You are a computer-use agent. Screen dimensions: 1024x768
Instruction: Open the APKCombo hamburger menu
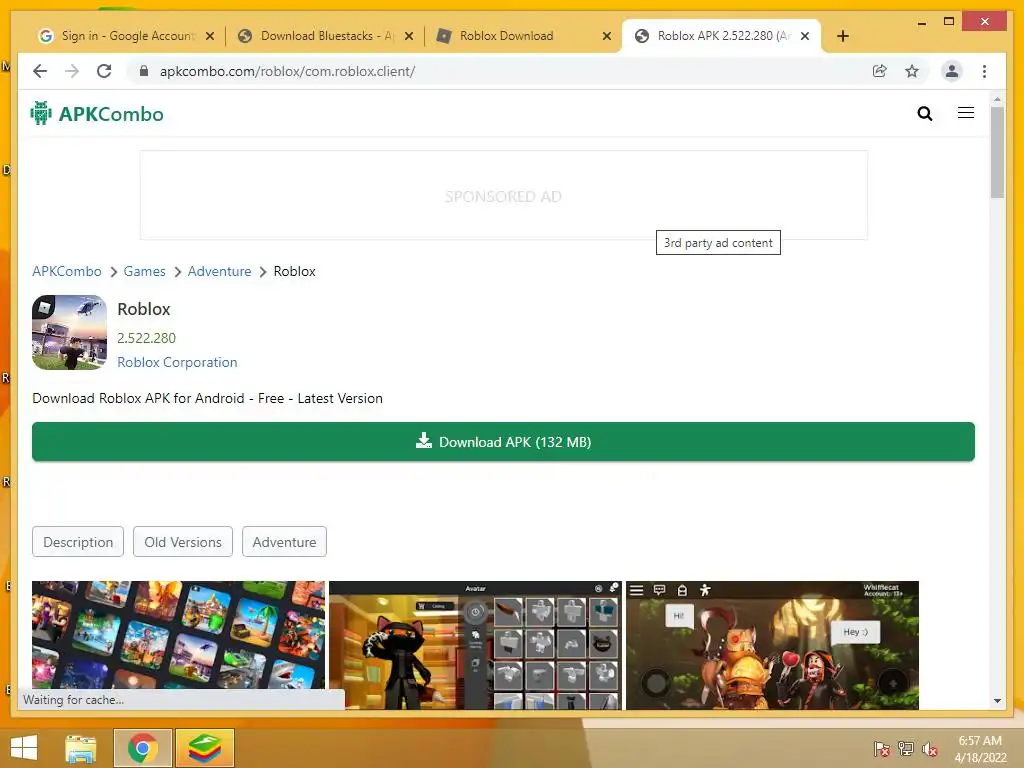966,113
